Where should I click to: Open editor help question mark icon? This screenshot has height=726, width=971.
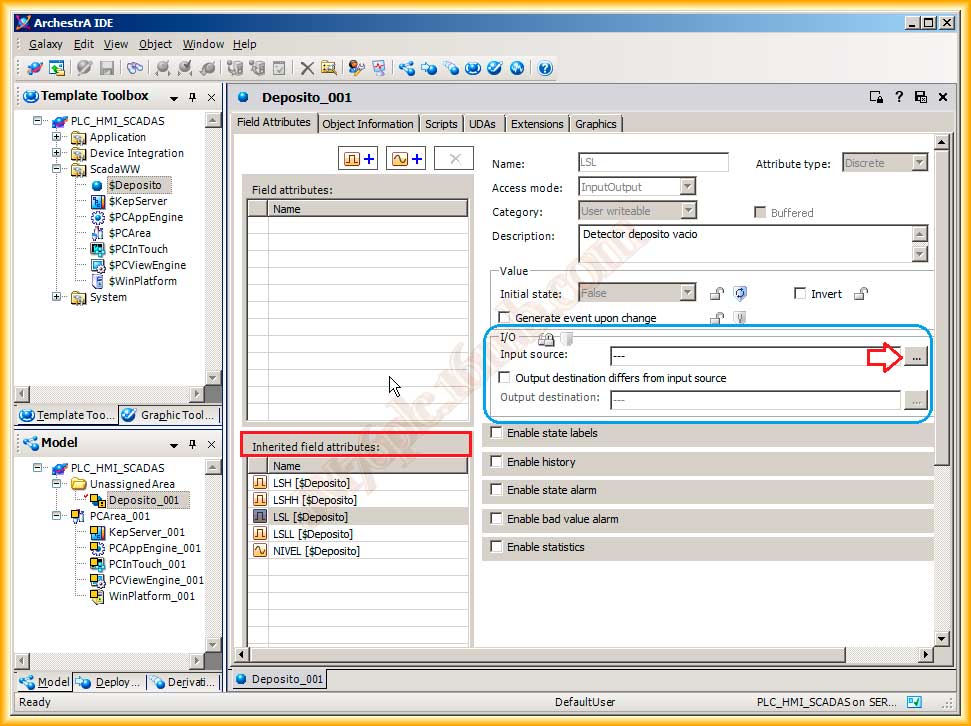click(898, 97)
